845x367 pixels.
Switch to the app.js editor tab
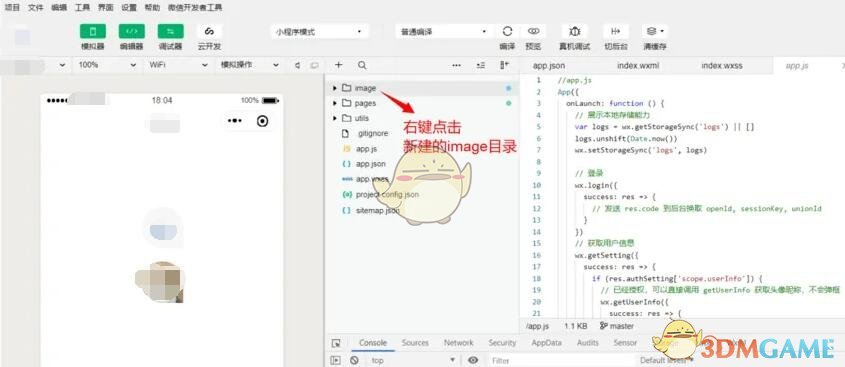[796, 66]
